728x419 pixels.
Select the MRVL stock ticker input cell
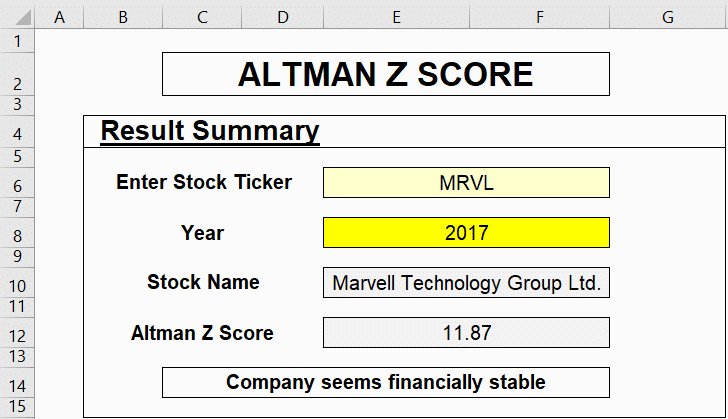point(466,183)
